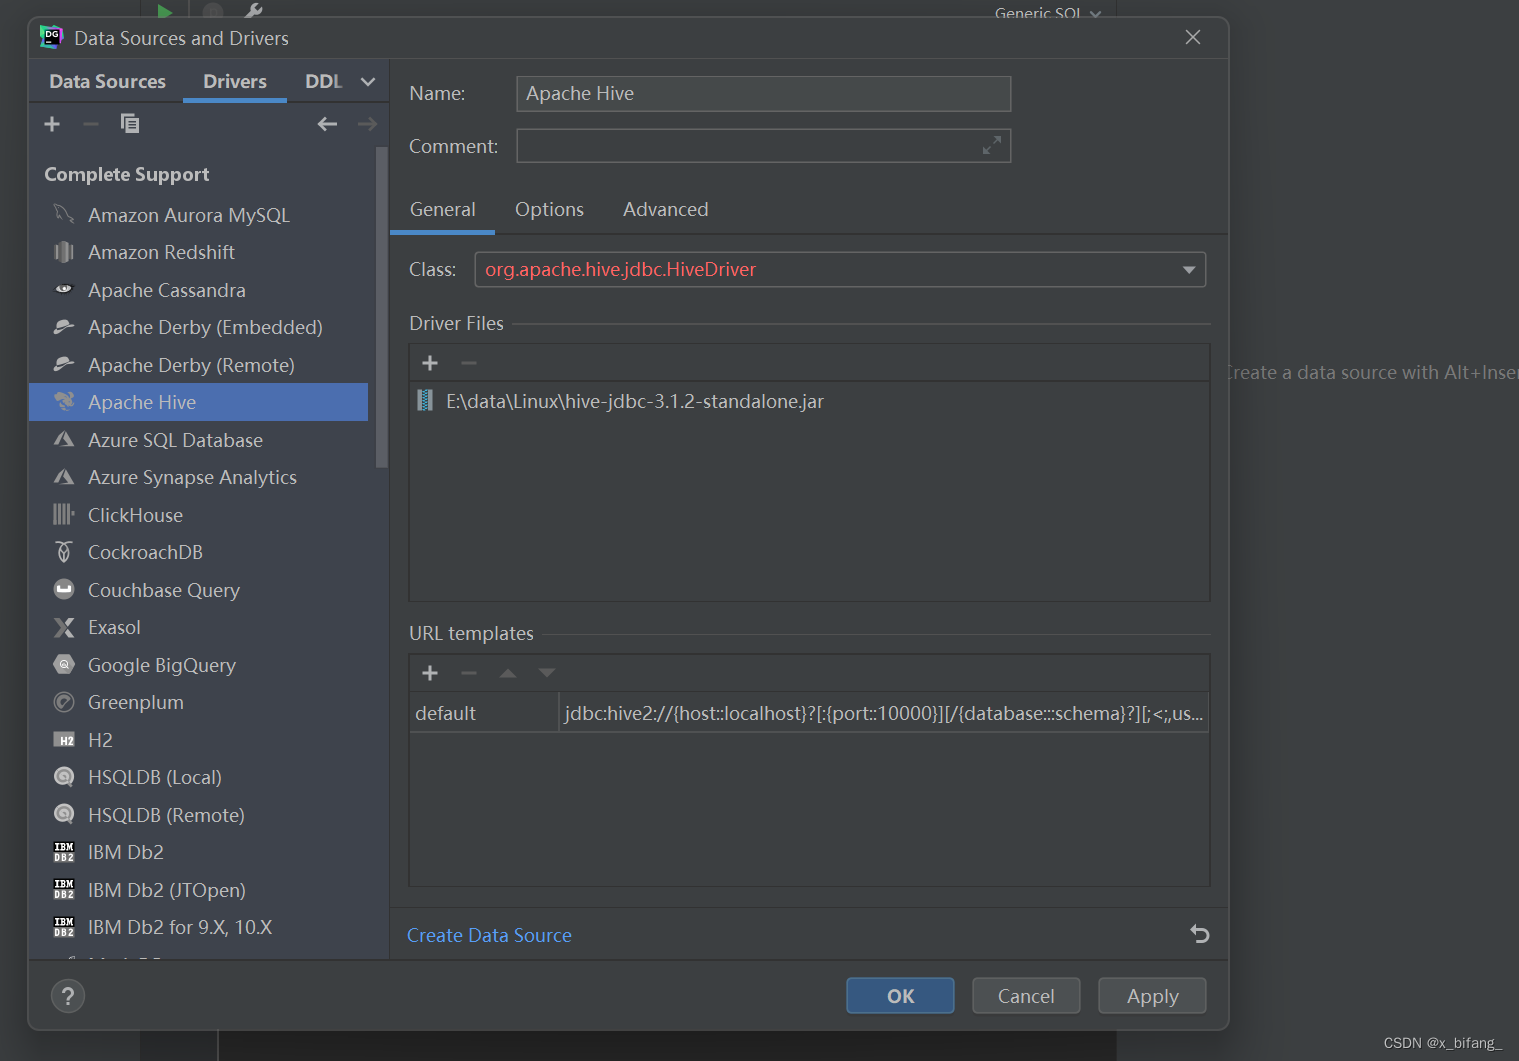Screen dimensions: 1519x1061
Task: Select Apache Derby (Embedded) driver
Action: (x=198, y=327)
